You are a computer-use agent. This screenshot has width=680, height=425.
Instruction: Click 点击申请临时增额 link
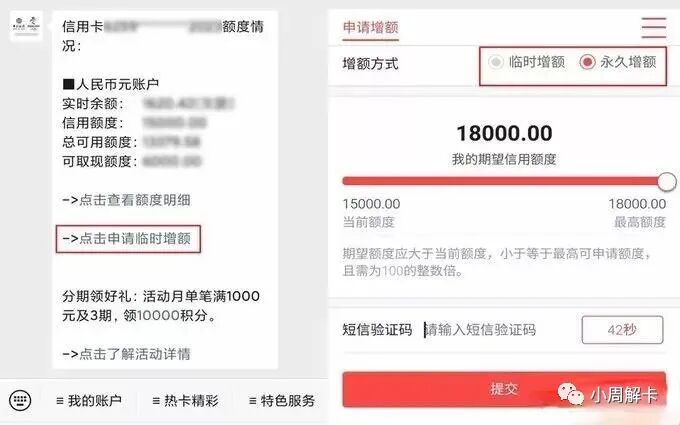click(126, 238)
